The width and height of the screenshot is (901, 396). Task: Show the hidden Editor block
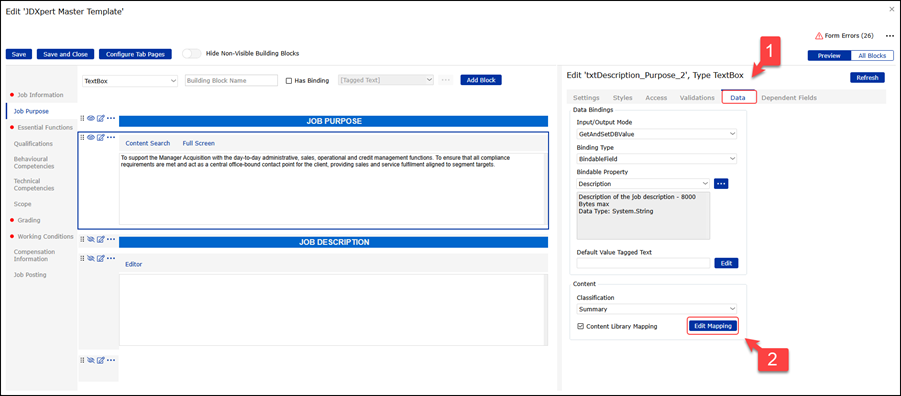(x=91, y=258)
